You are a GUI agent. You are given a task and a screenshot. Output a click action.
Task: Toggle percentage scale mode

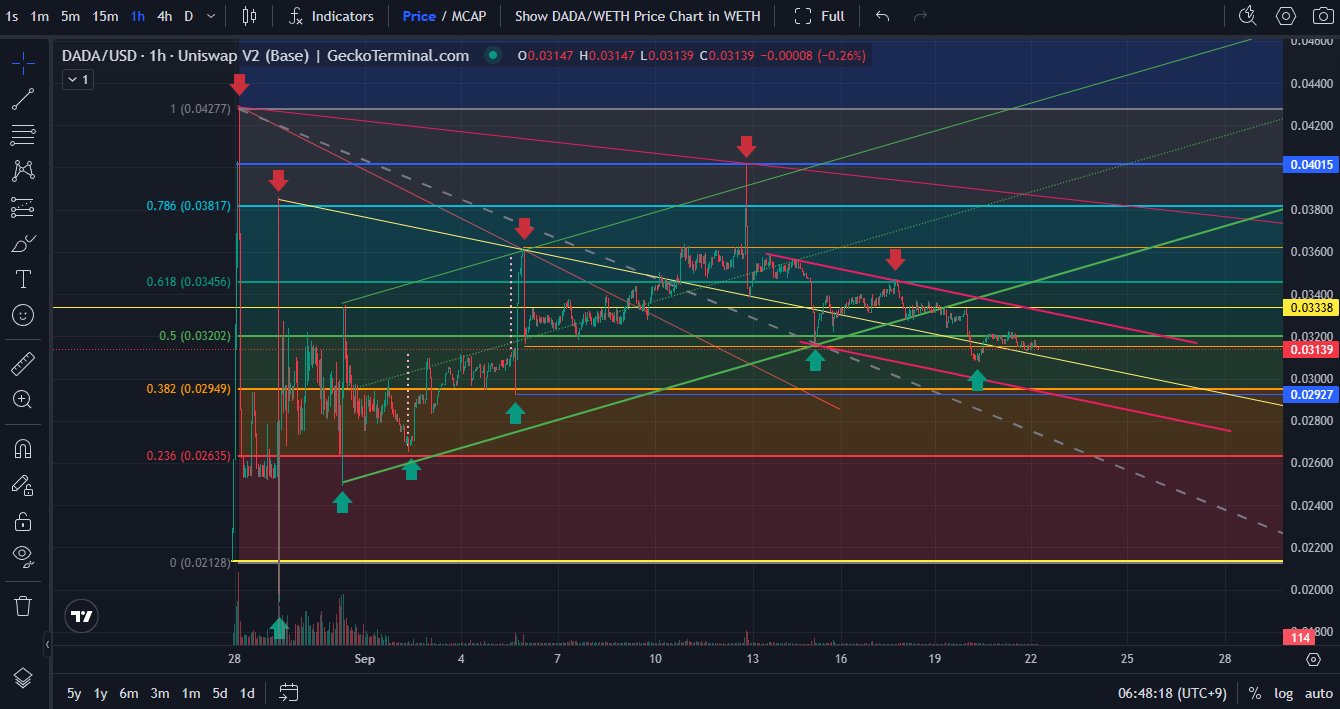[1255, 693]
